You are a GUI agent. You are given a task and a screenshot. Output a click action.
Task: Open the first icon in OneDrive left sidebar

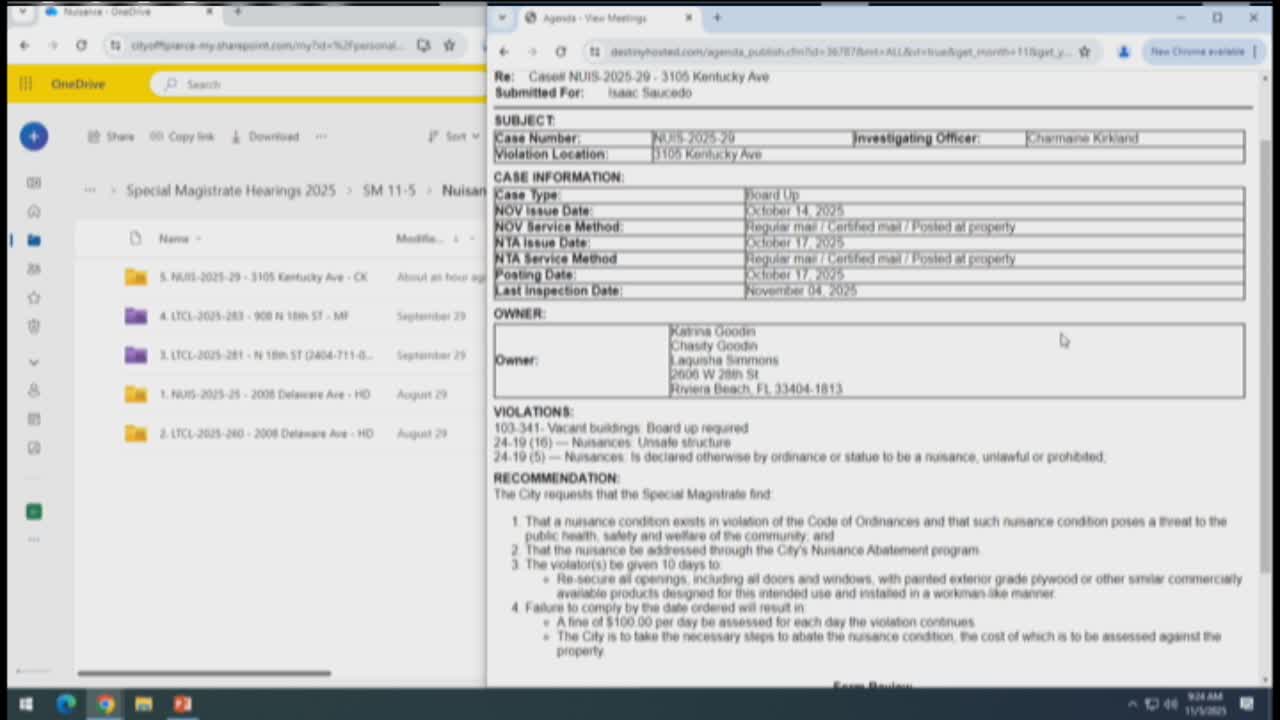pos(34,183)
